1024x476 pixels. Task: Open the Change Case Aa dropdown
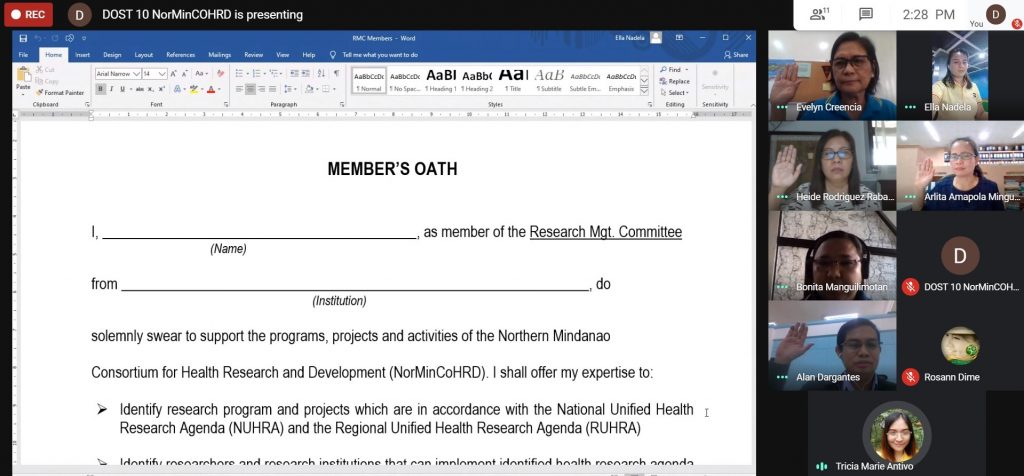pyautogui.click(x=201, y=73)
